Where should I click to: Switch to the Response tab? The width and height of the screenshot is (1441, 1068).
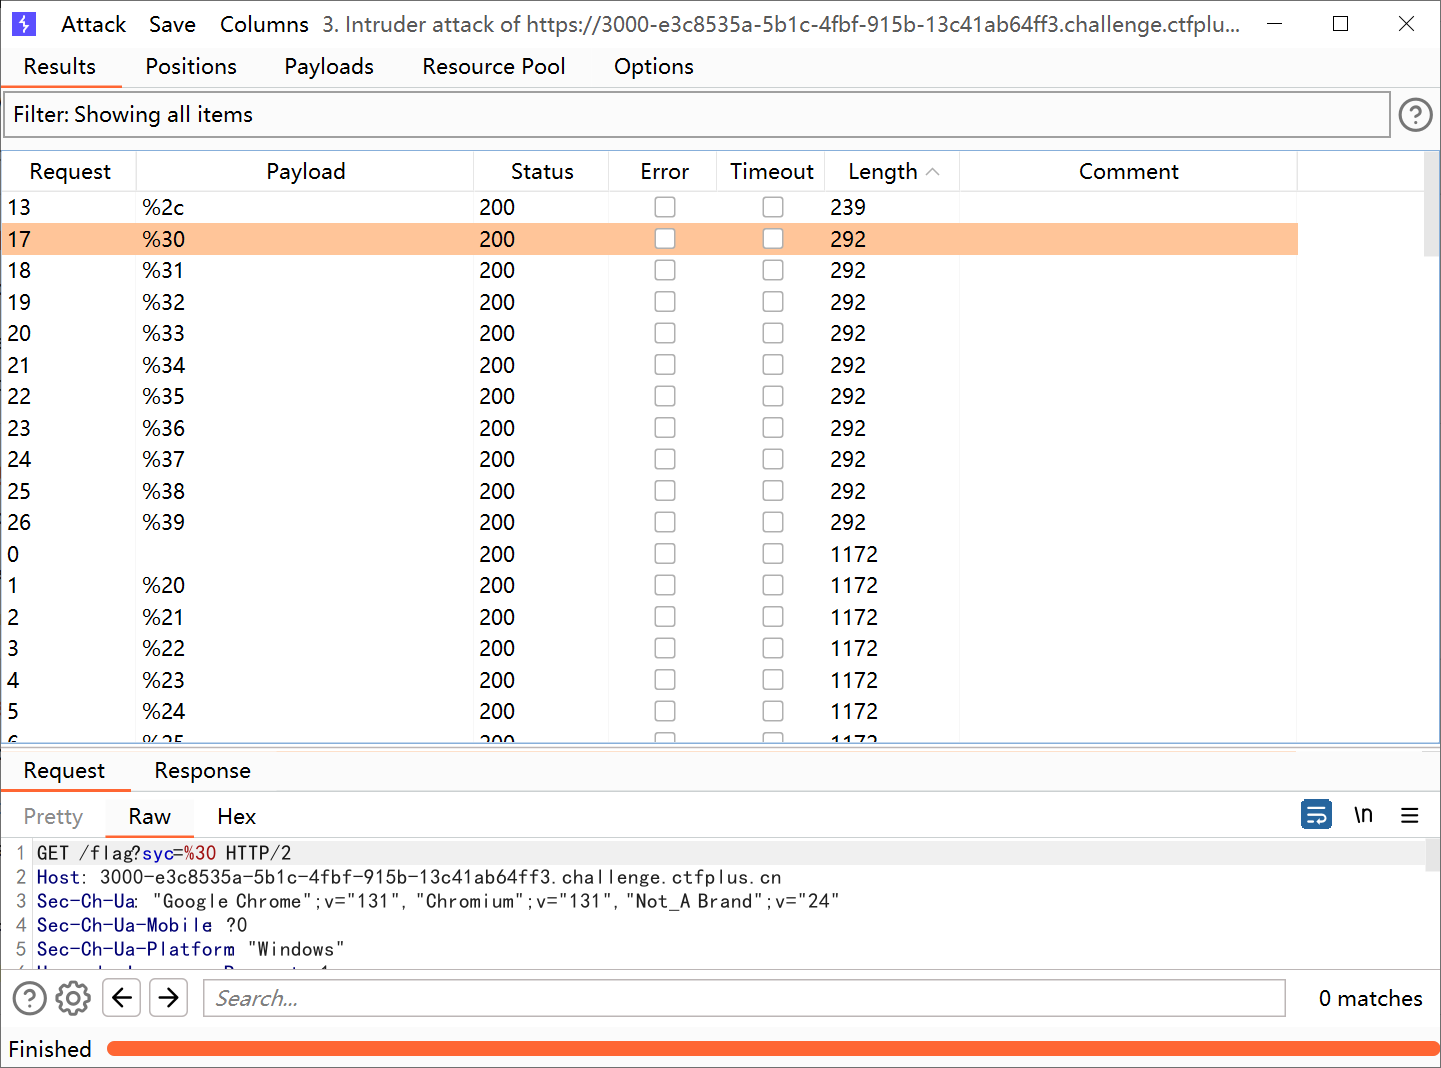point(202,771)
